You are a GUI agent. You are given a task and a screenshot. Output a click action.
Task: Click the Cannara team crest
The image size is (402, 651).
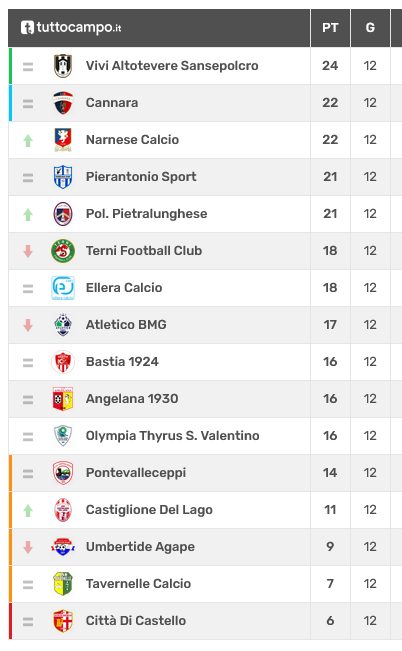pos(63,103)
